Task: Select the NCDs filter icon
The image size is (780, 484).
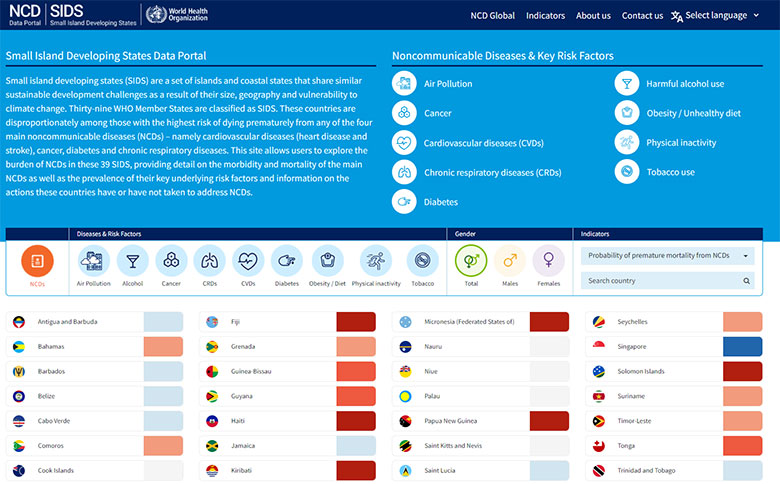Action: [37, 261]
